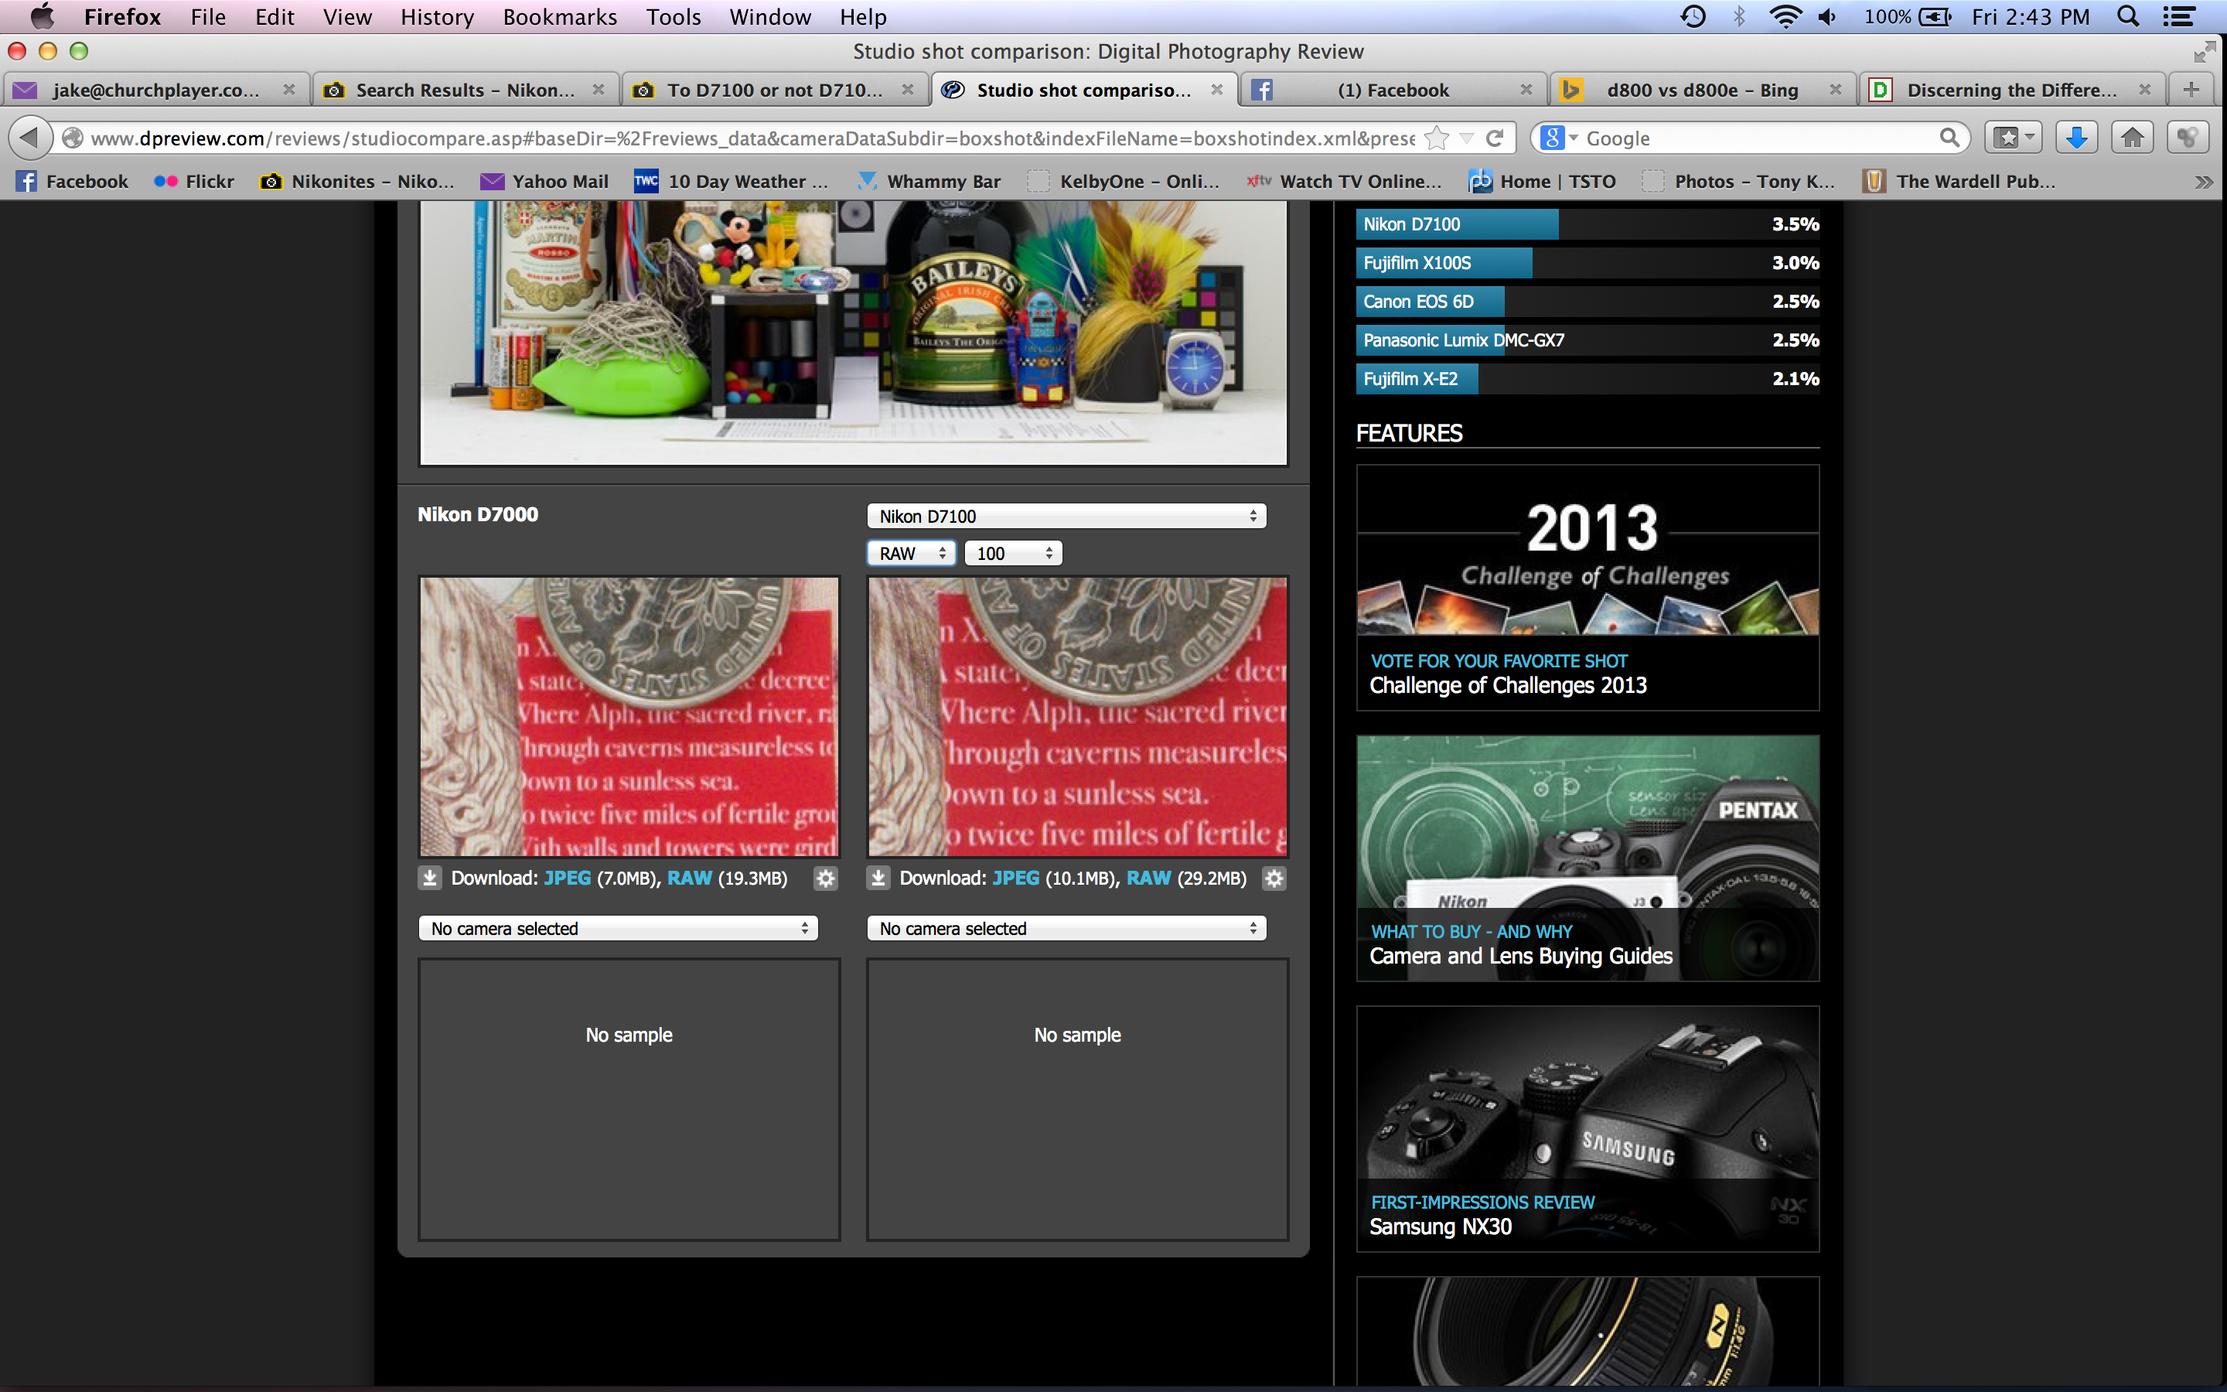Click download arrow icon under D7000 sample
The height and width of the screenshot is (1392, 2227).
pos(430,878)
